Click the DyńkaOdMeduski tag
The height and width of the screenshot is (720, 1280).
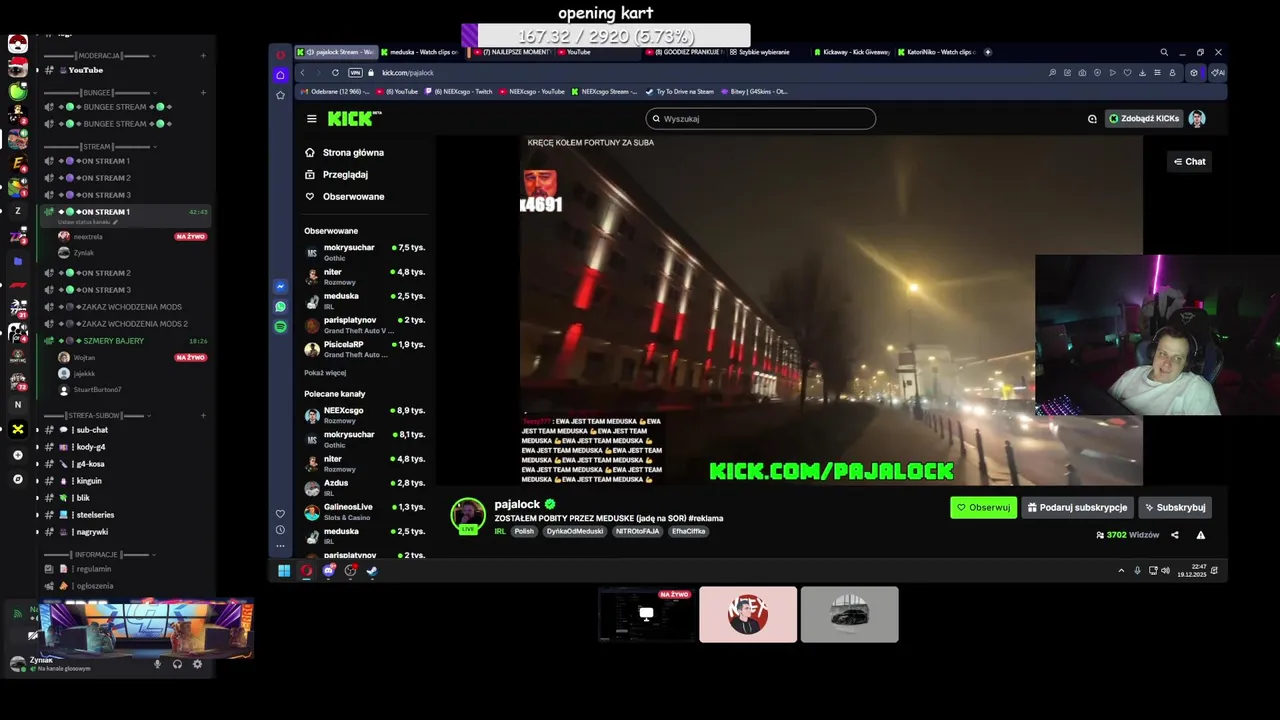(575, 531)
